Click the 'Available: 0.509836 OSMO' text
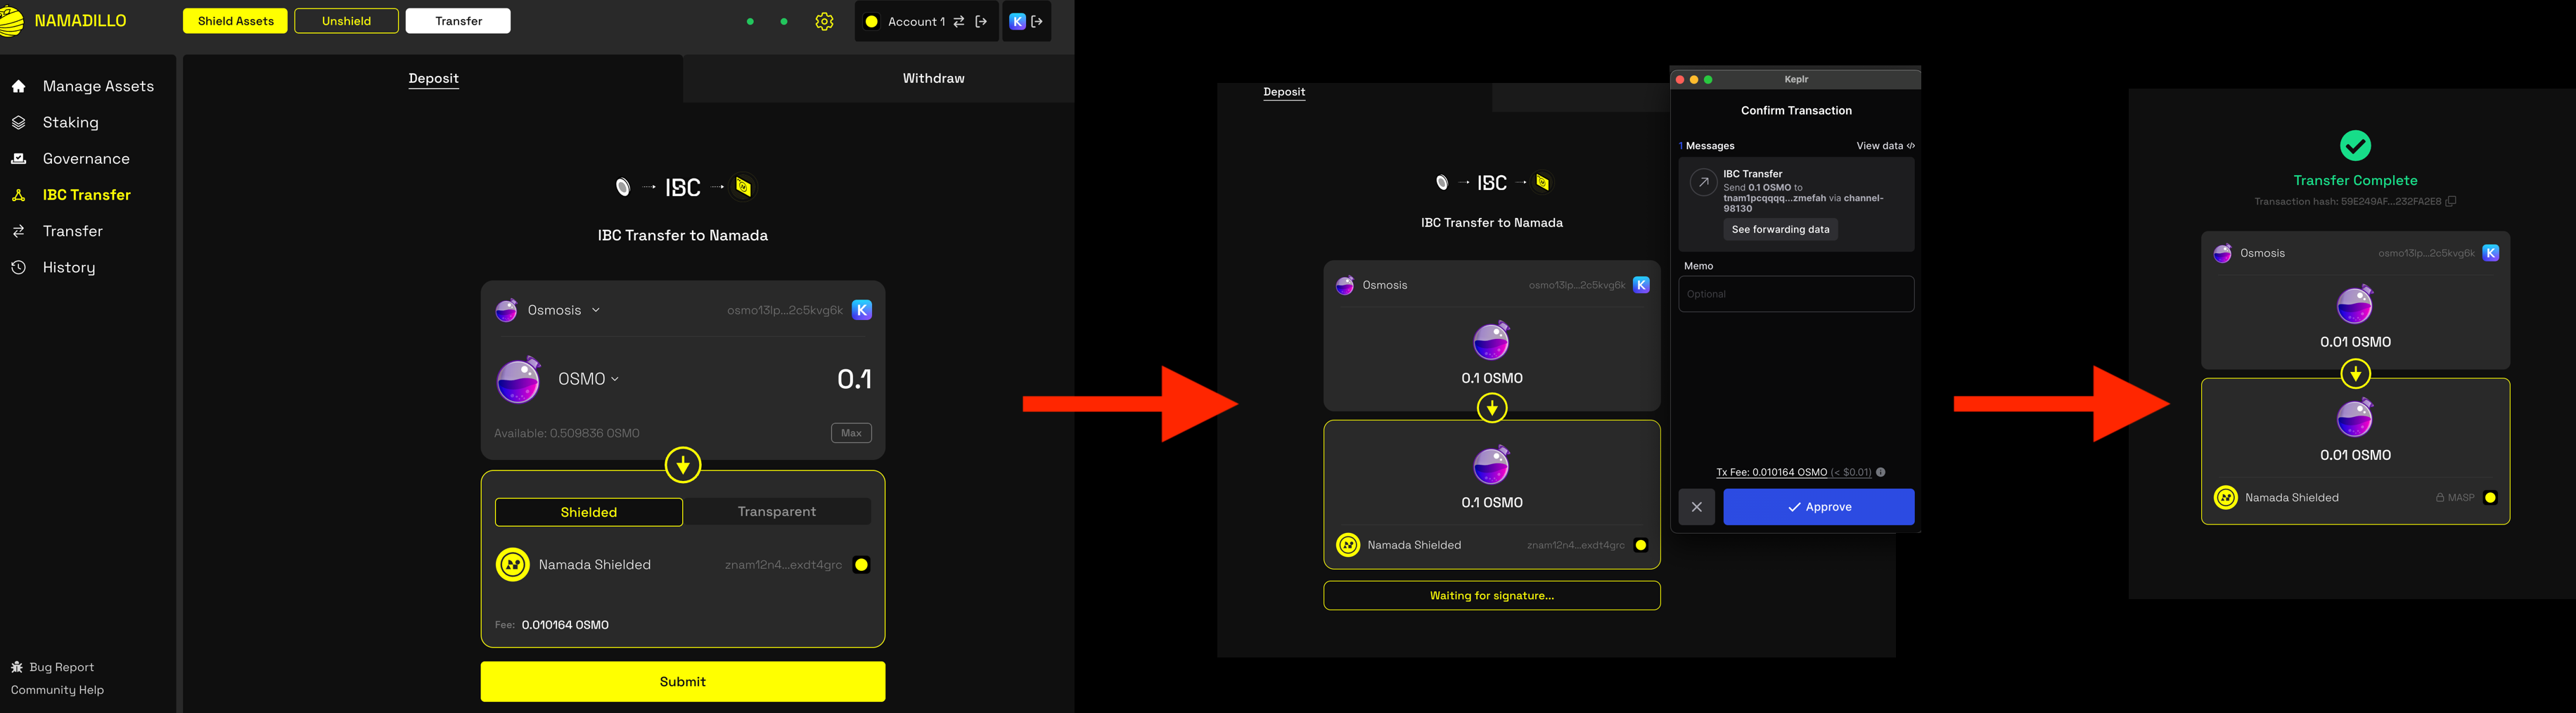 (x=567, y=433)
